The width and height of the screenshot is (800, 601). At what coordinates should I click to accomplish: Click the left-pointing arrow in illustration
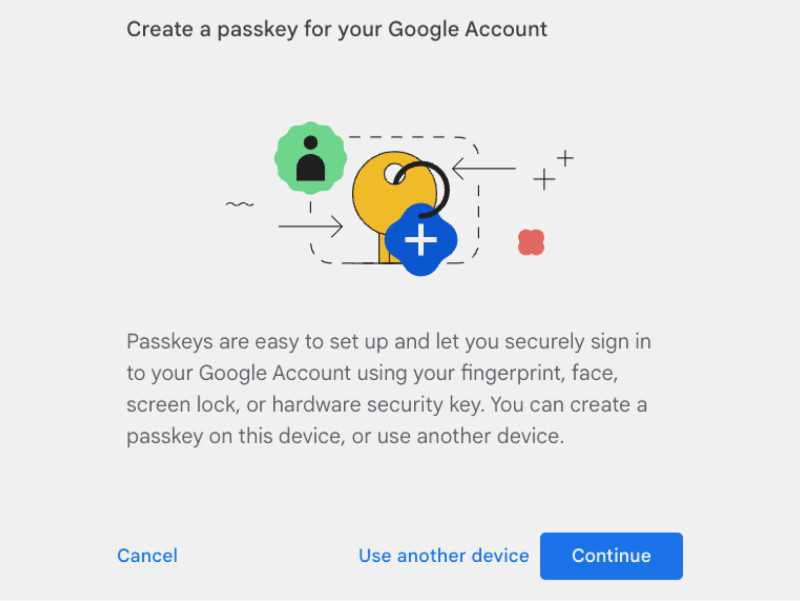(x=484, y=168)
